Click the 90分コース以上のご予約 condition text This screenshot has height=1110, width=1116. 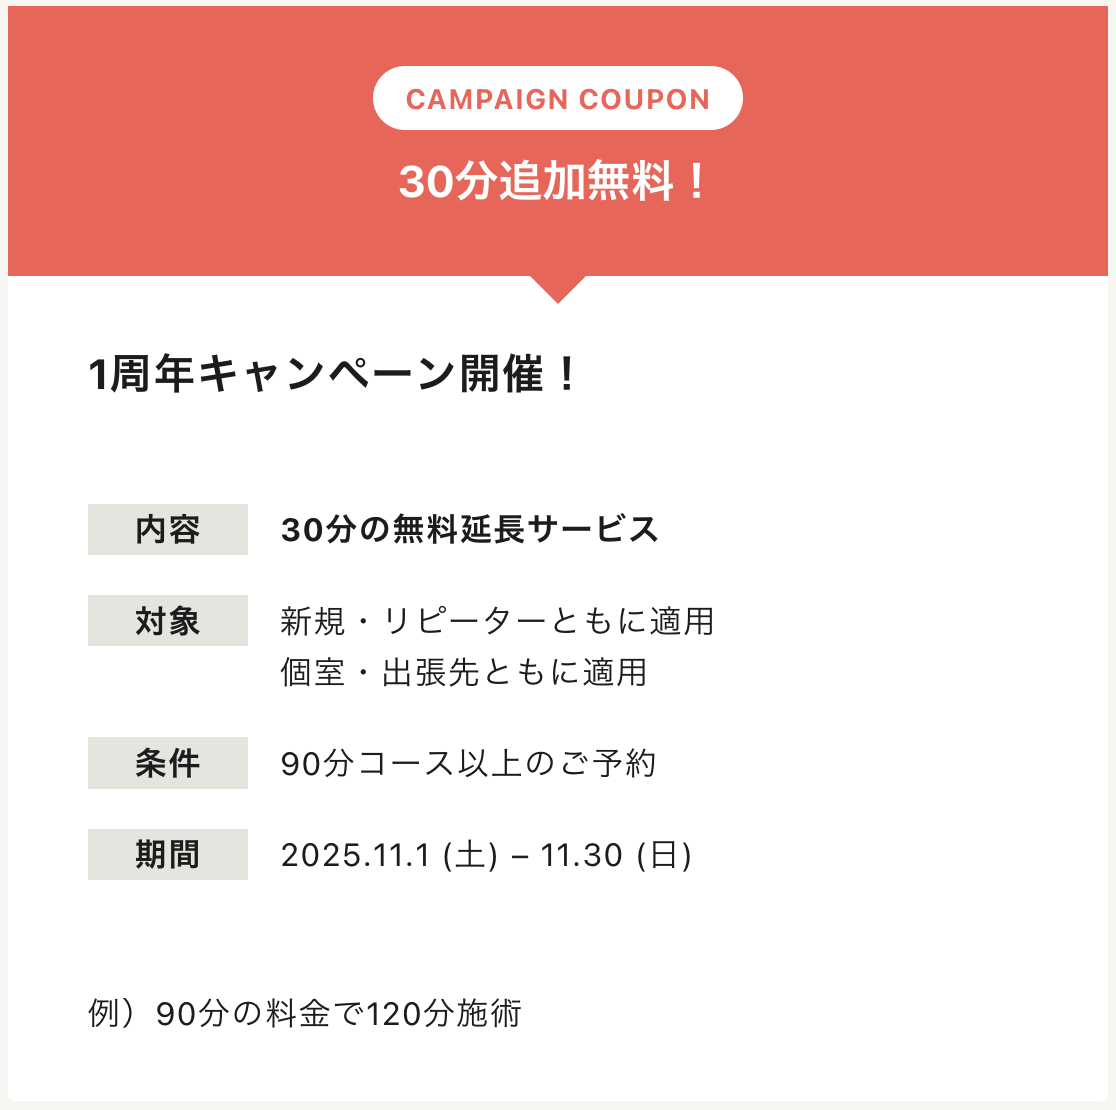click(468, 764)
